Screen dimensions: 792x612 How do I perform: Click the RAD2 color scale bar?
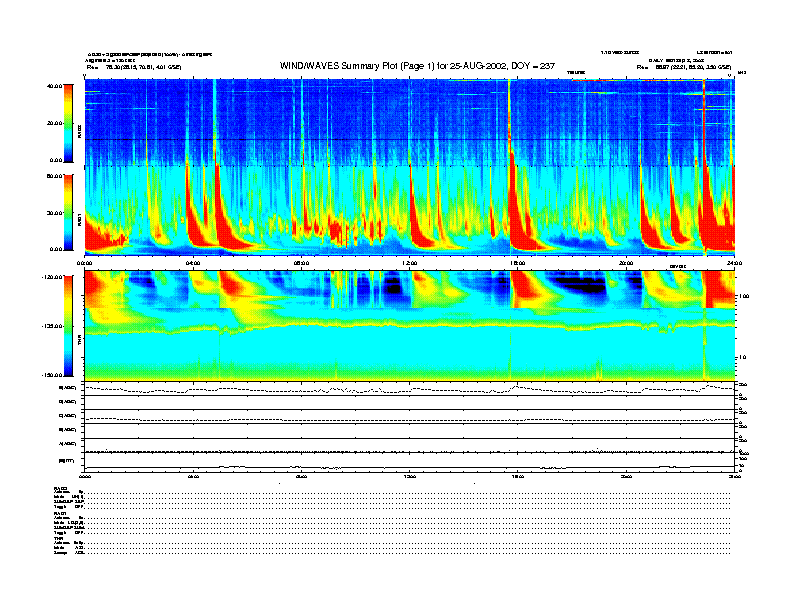pos(68,123)
